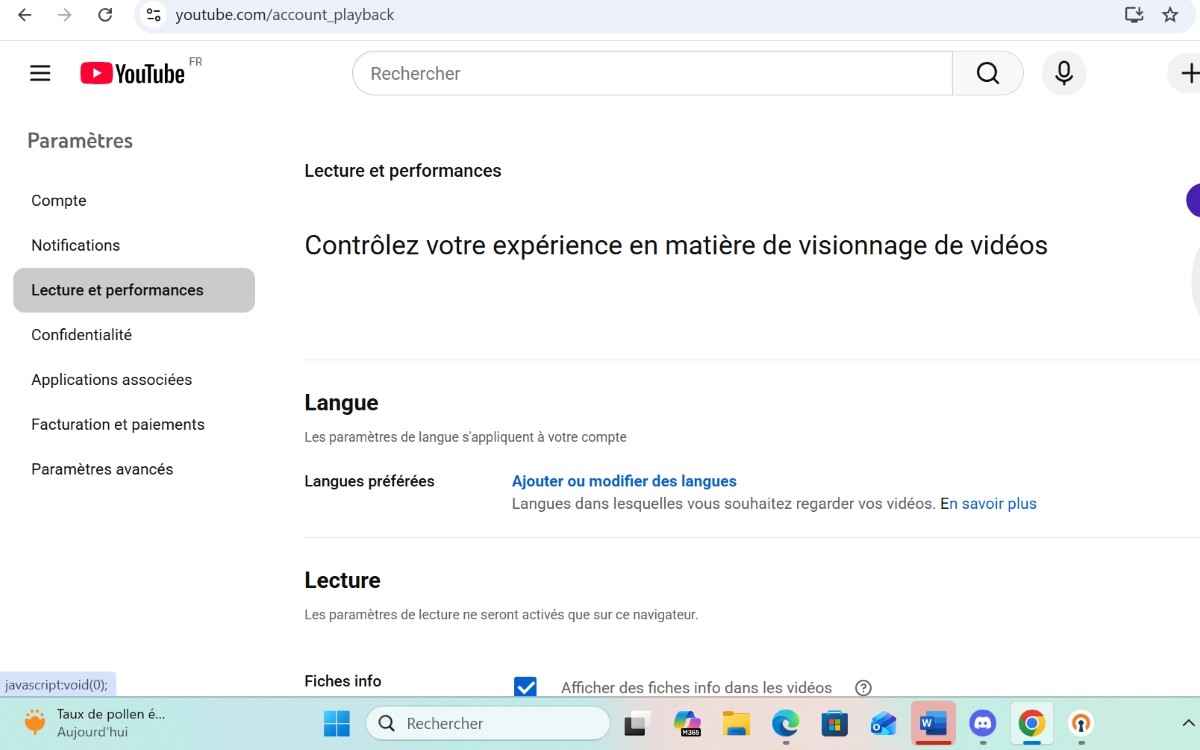Launch Microsoft Word from the taskbar
The width and height of the screenshot is (1200, 750).
click(x=933, y=723)
